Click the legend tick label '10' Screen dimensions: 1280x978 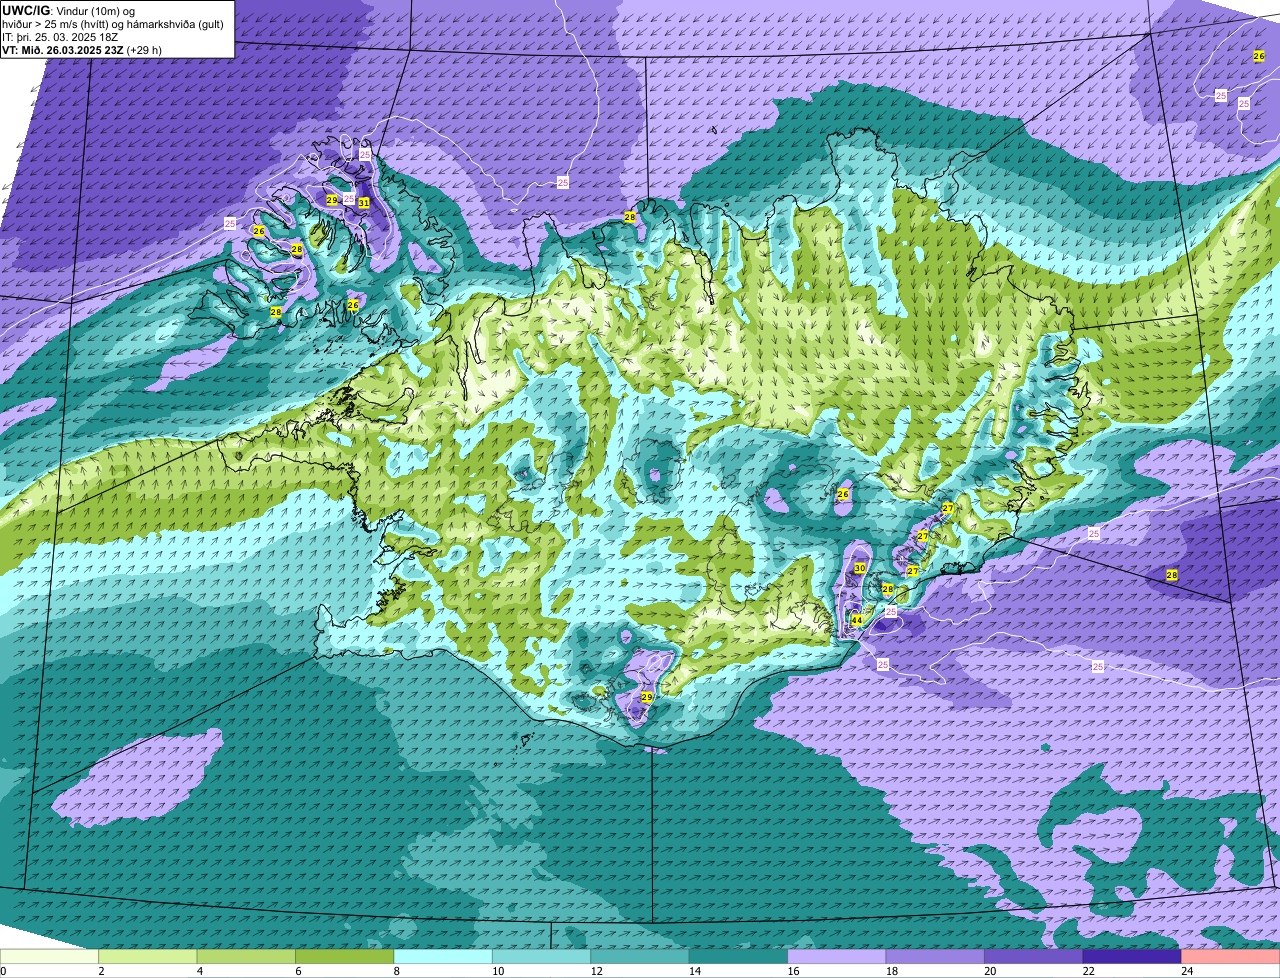498,970
